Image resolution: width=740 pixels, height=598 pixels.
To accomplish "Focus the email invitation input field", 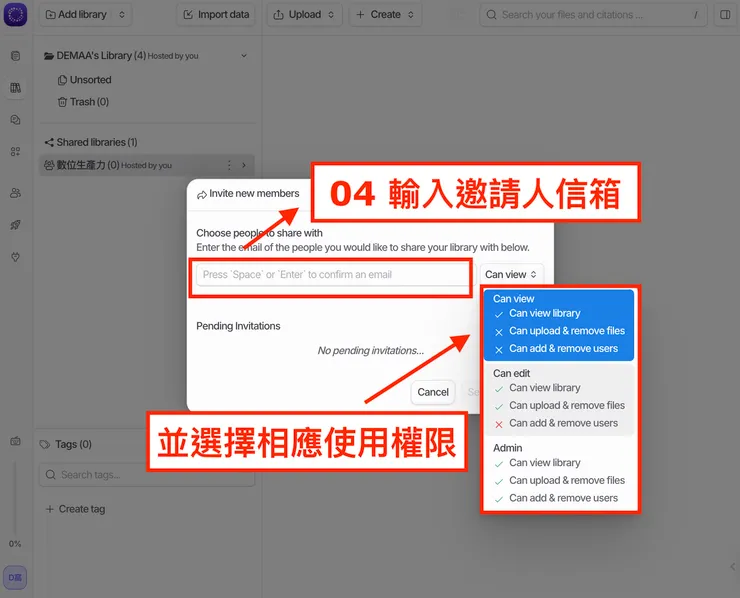I will coord(334,275).
